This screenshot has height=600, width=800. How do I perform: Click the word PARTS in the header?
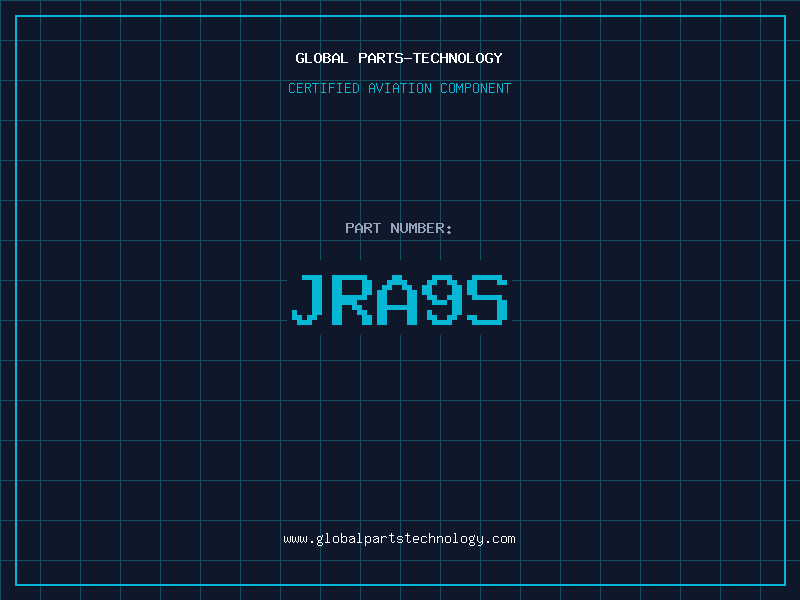tap(381, 58)
